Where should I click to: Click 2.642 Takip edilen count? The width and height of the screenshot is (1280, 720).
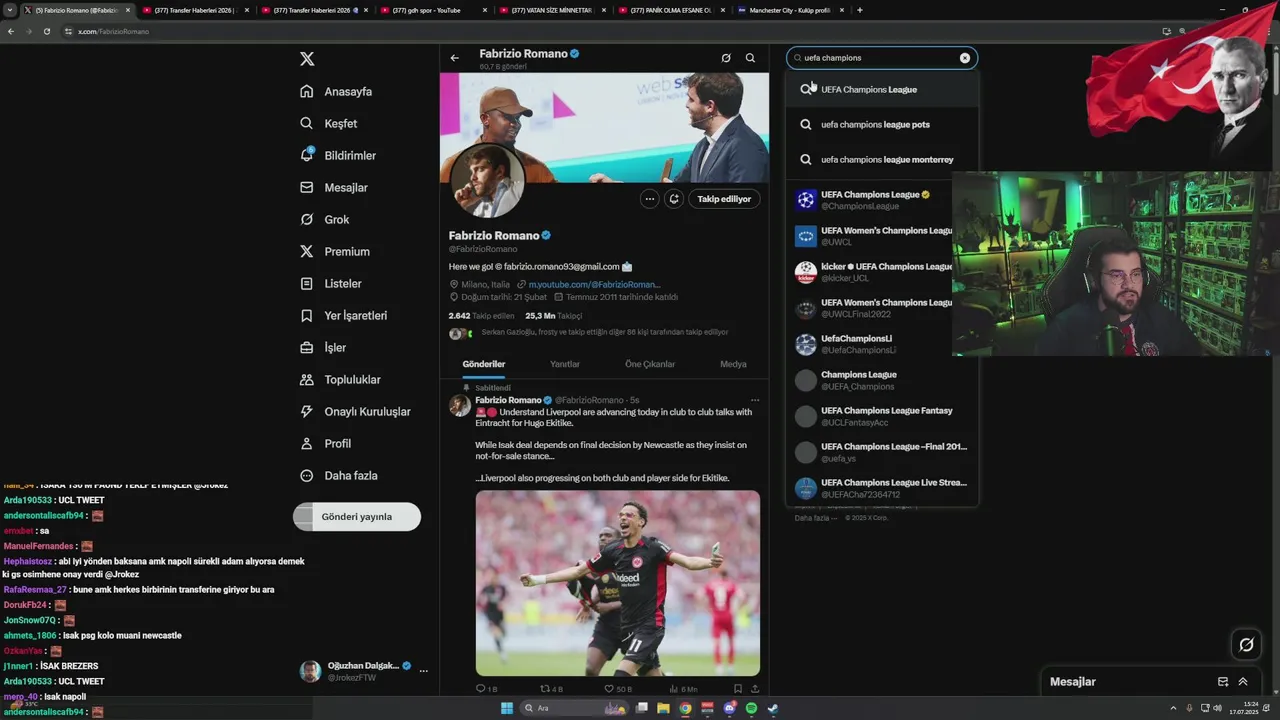(x=482, y=315)
